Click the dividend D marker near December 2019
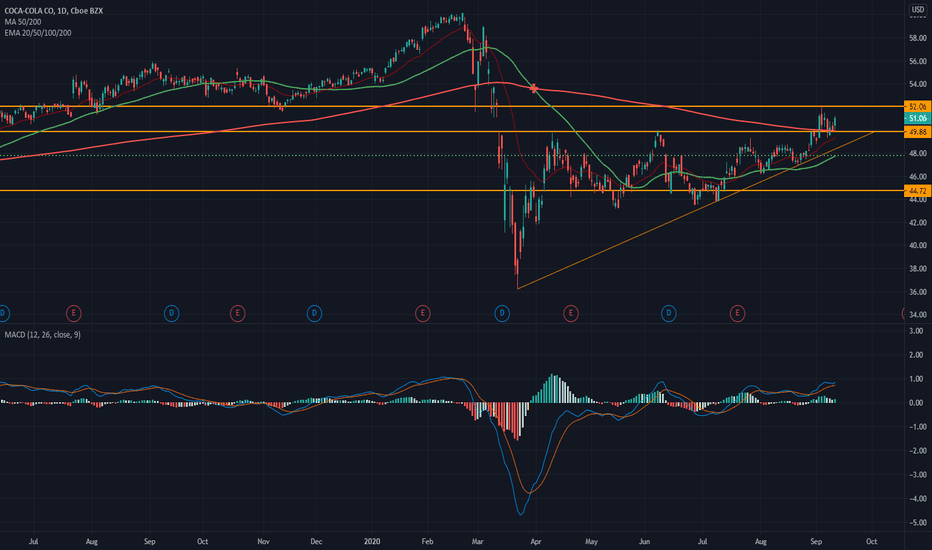 pos(314,313)
